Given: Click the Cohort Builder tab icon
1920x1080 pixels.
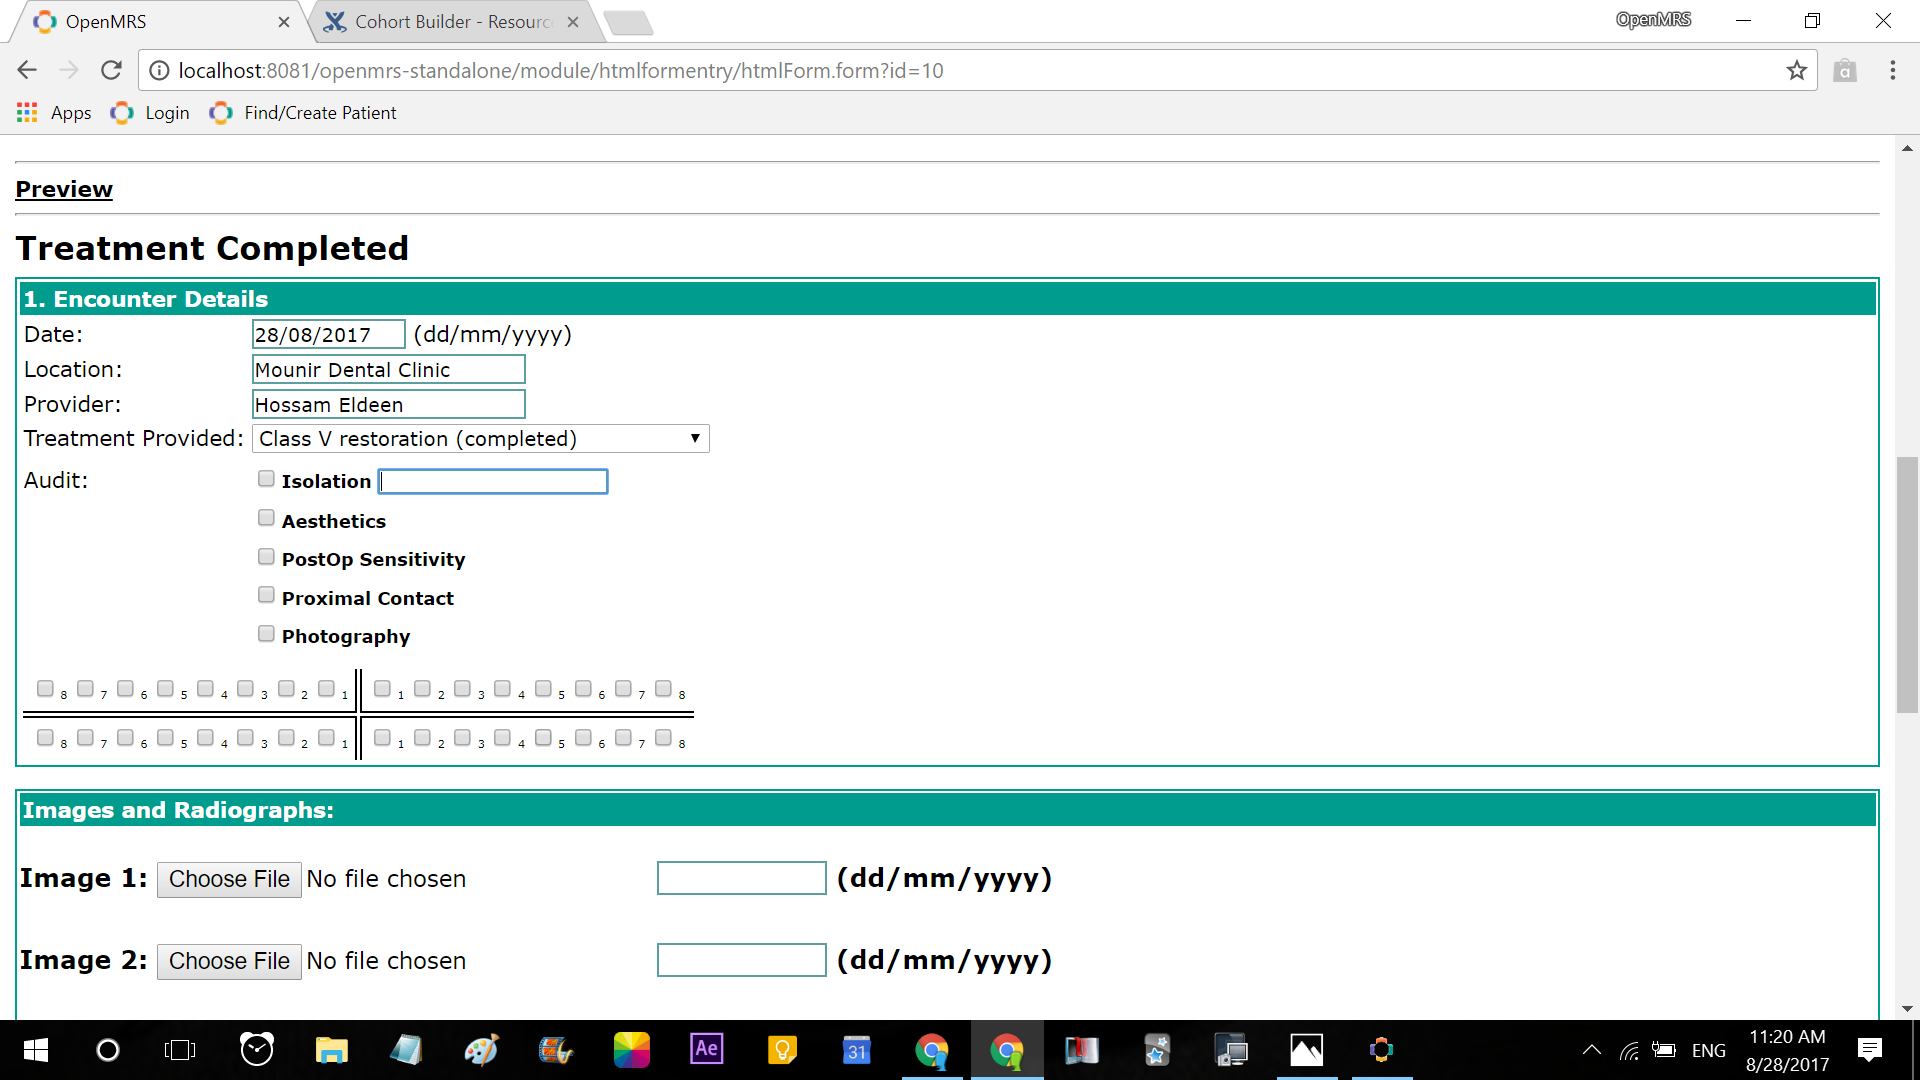Looking at the screenshot, I should (335, 21).
